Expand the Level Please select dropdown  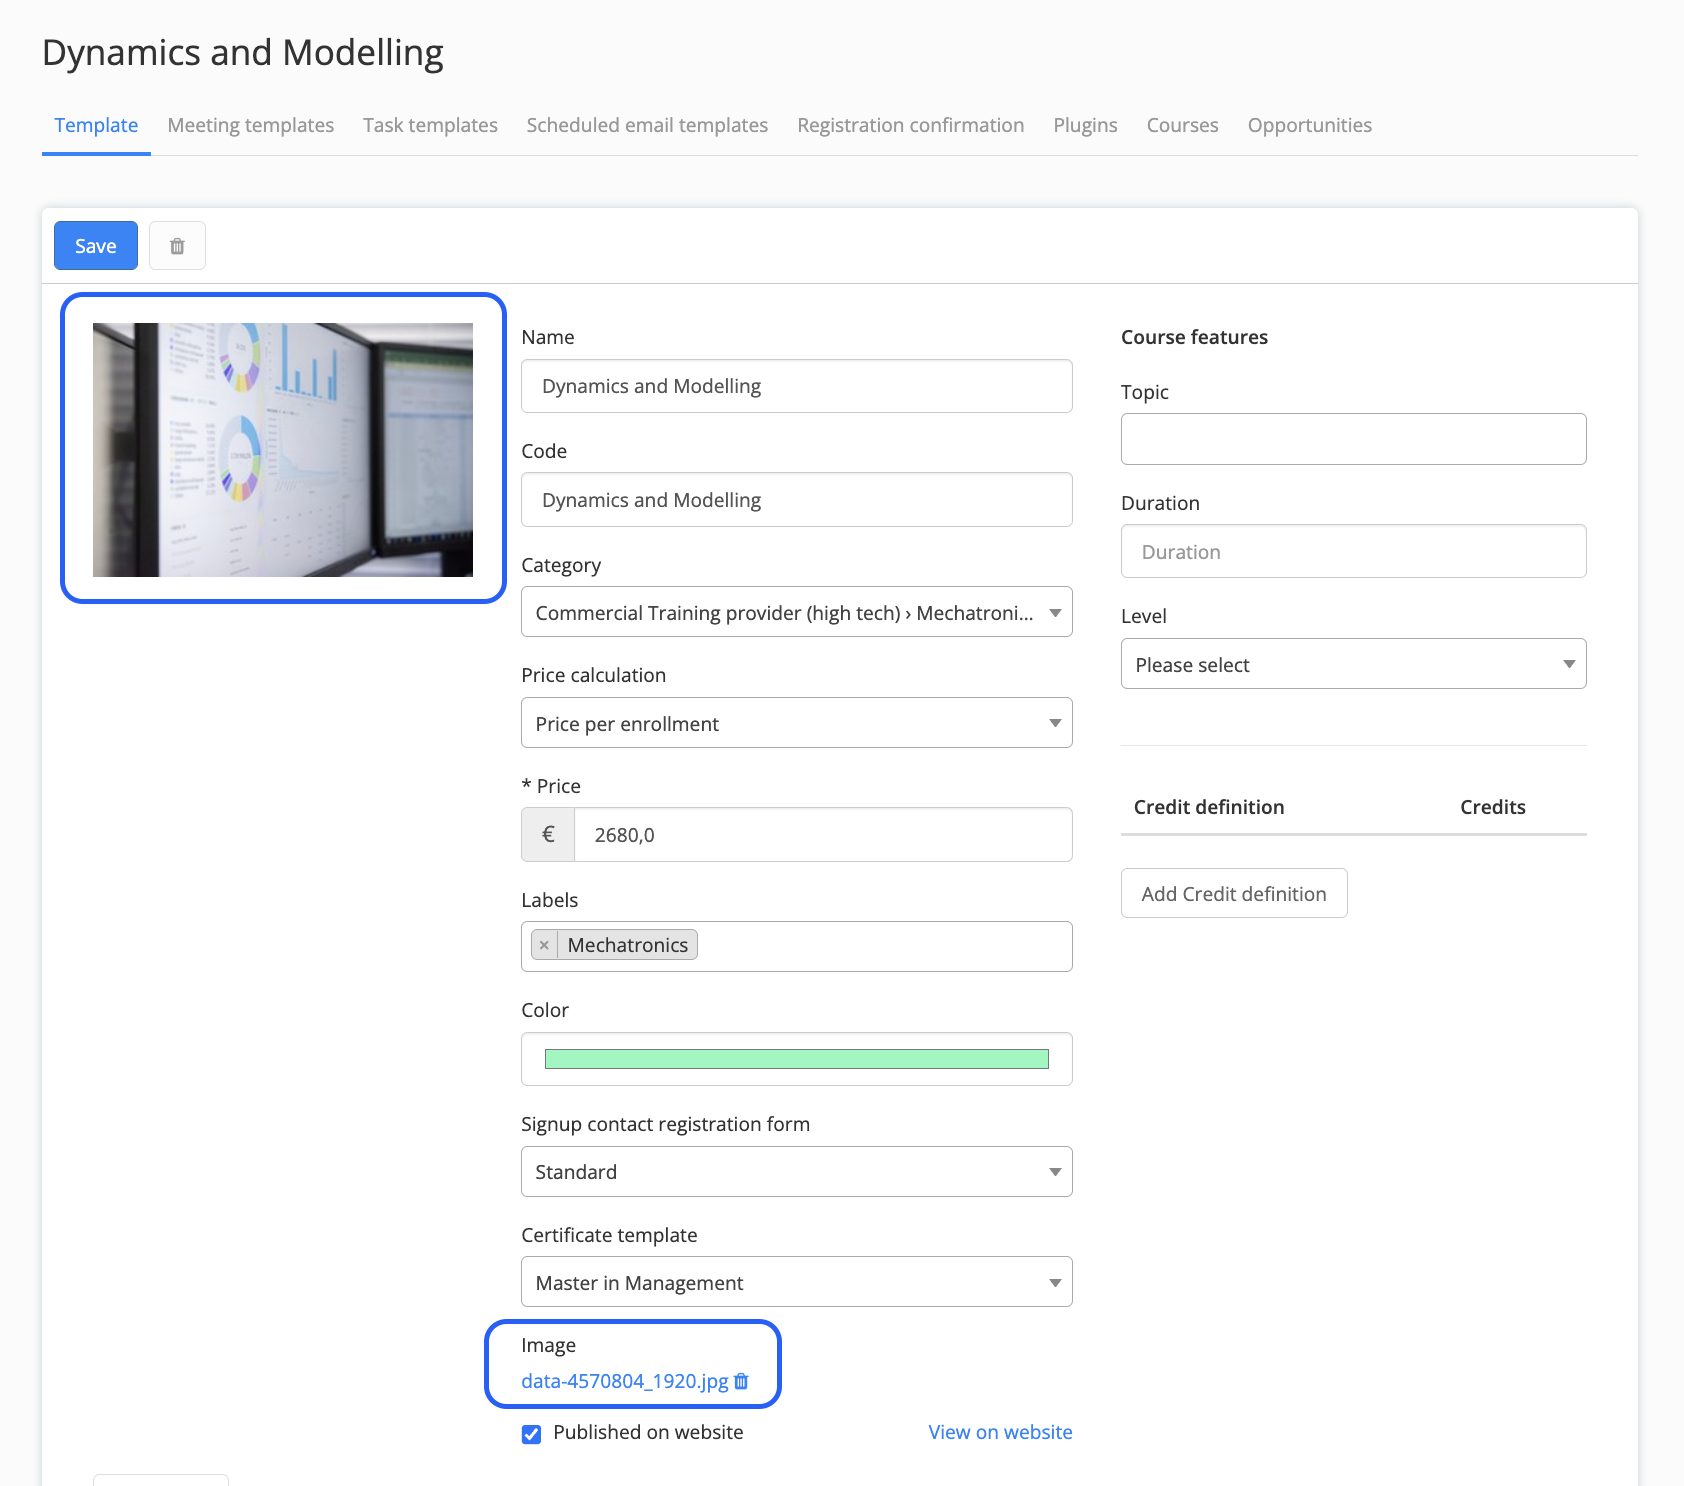pos(1354,664)
